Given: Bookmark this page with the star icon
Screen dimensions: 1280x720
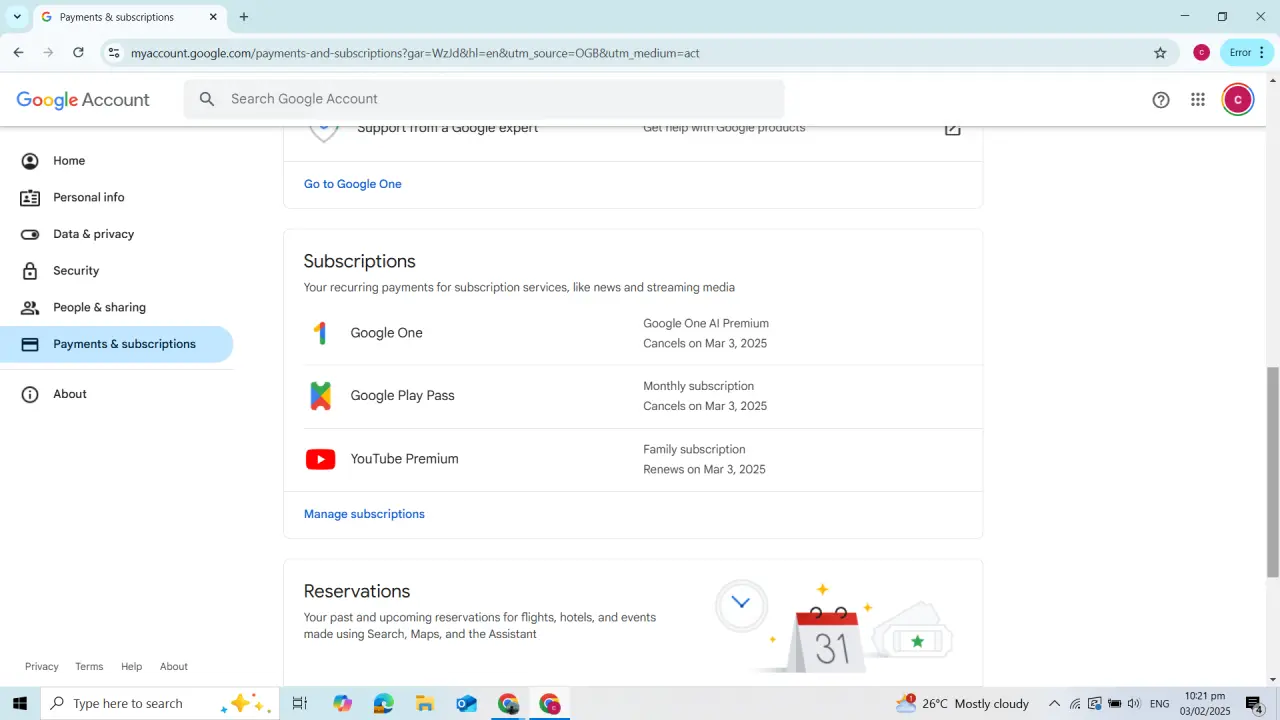Looking at the screenshot, I should 1160,53.
